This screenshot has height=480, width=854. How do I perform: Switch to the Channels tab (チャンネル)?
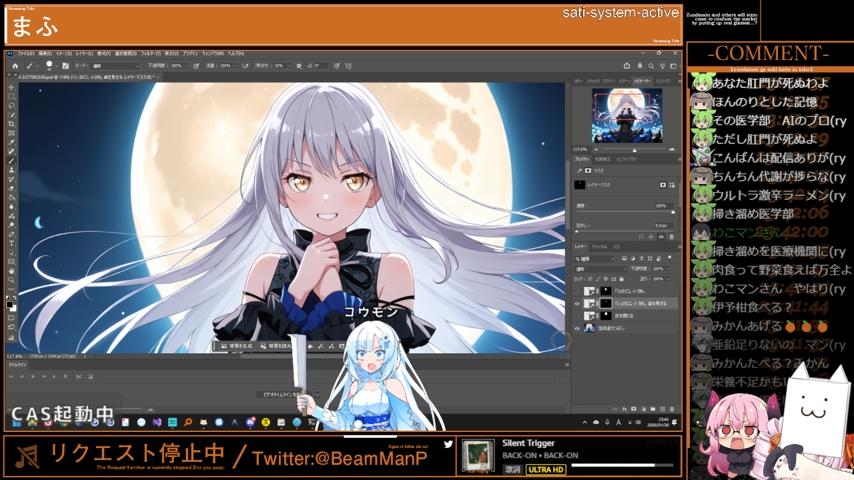[x=599, y=246]
